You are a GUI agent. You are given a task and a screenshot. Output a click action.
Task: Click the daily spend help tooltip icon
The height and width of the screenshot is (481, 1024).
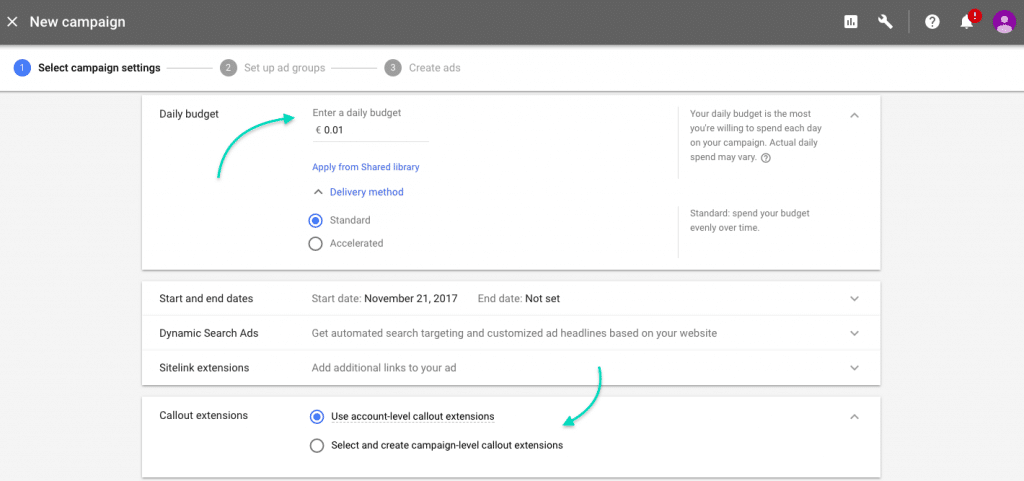click(765, 157)
